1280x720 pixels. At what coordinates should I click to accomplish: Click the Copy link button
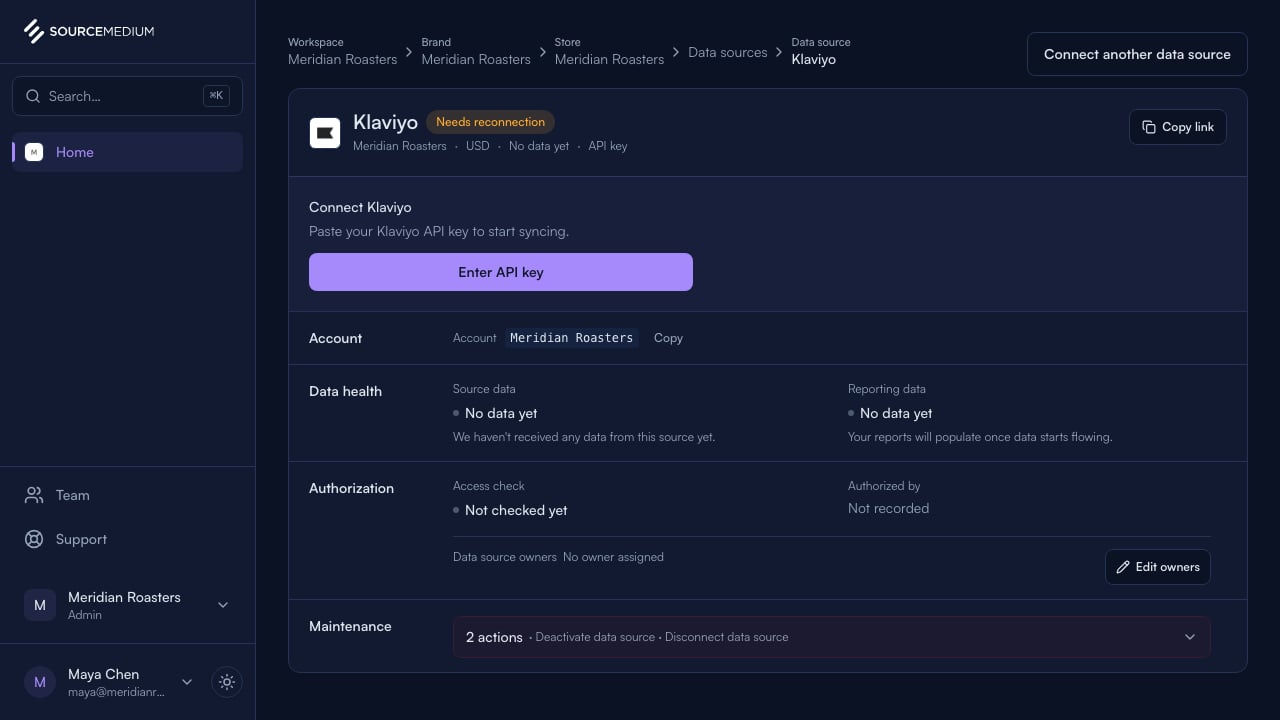[1178, 127]
